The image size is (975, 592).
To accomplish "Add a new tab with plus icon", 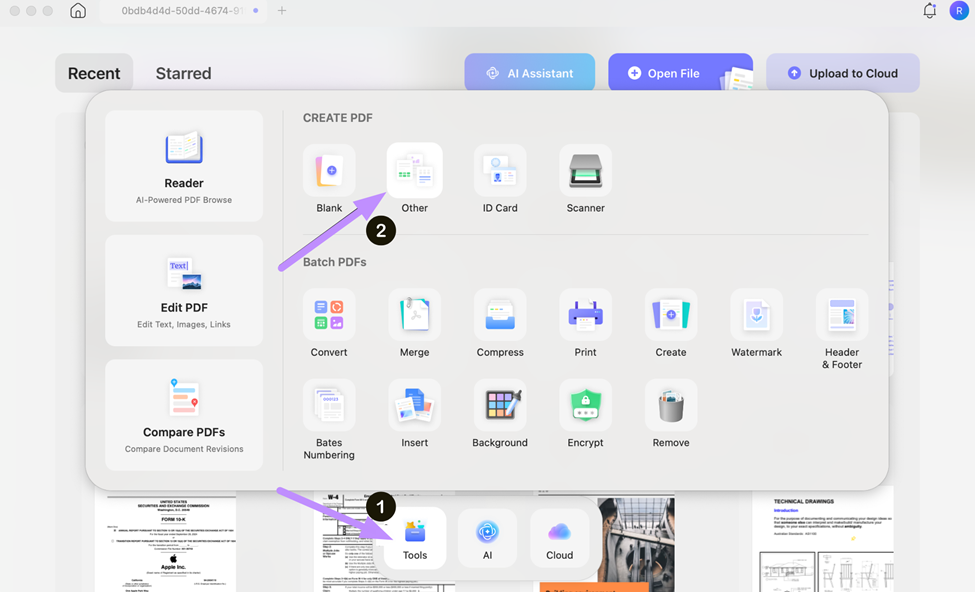I will click(282, 11).
